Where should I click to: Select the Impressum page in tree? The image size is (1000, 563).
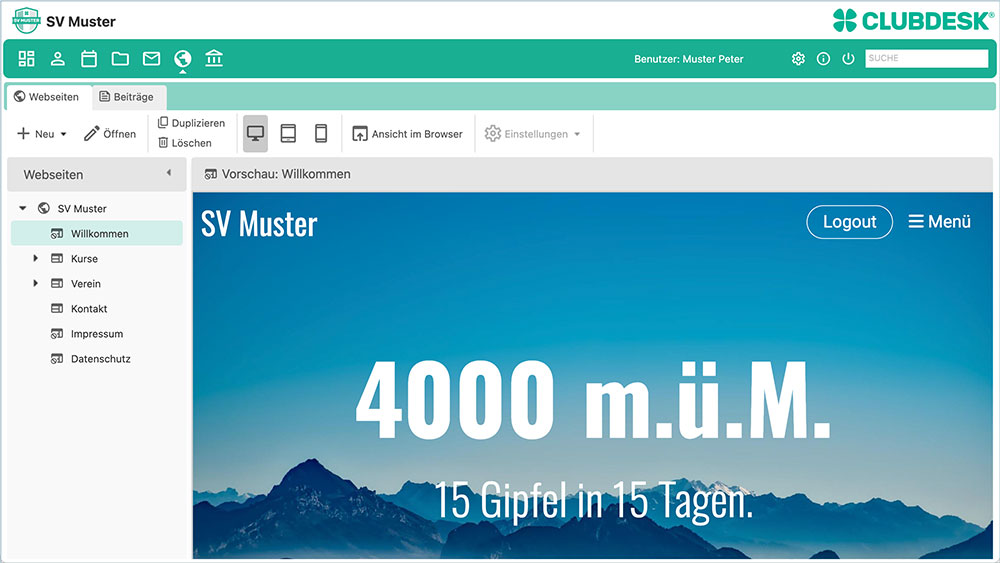click(x=97, y=333)
